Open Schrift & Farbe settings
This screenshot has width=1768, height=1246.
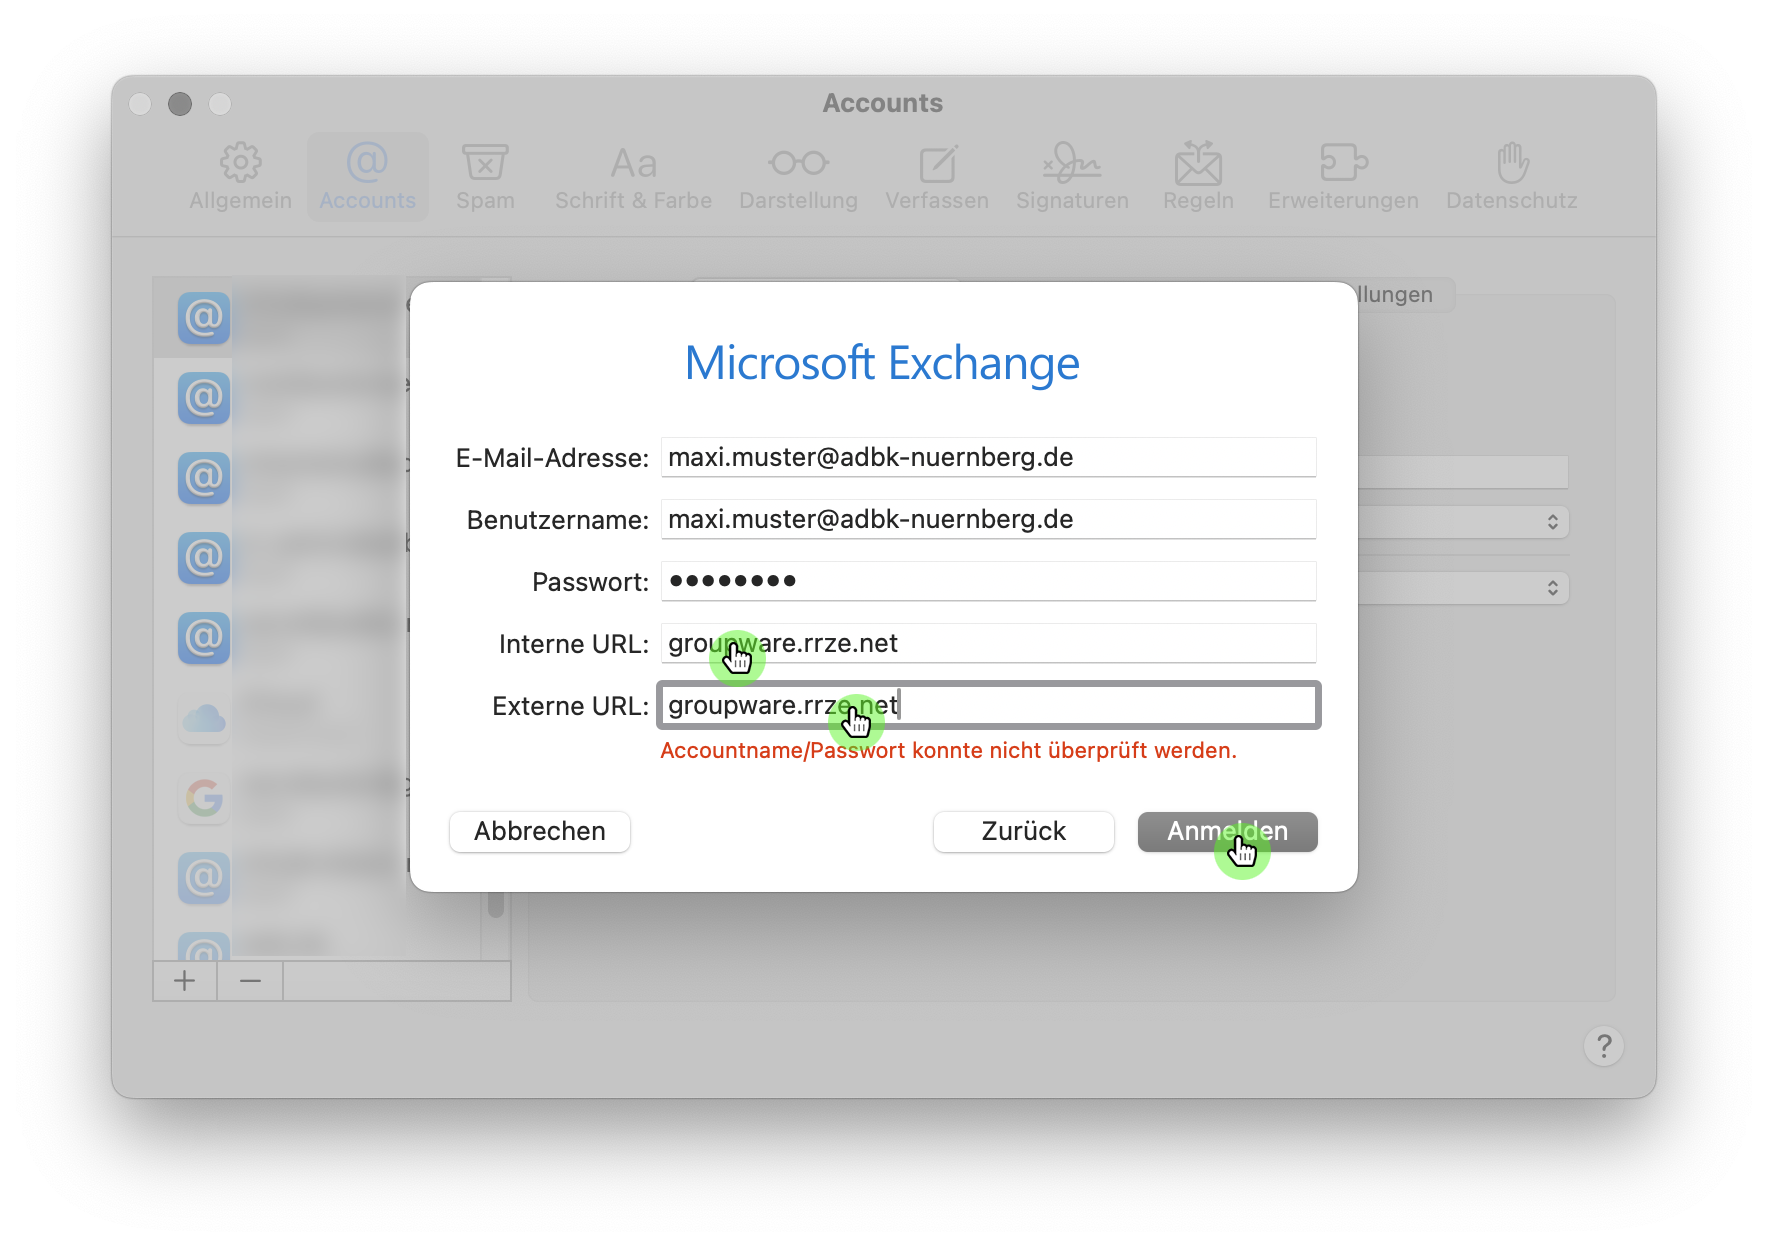(x=633, y=178)
